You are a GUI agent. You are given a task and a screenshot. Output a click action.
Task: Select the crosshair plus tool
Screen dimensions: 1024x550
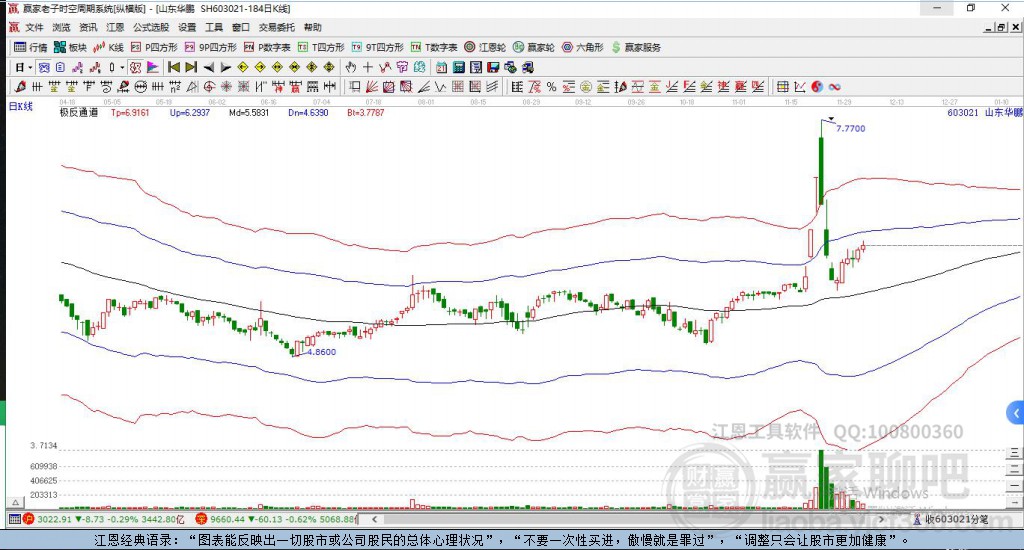368,67
